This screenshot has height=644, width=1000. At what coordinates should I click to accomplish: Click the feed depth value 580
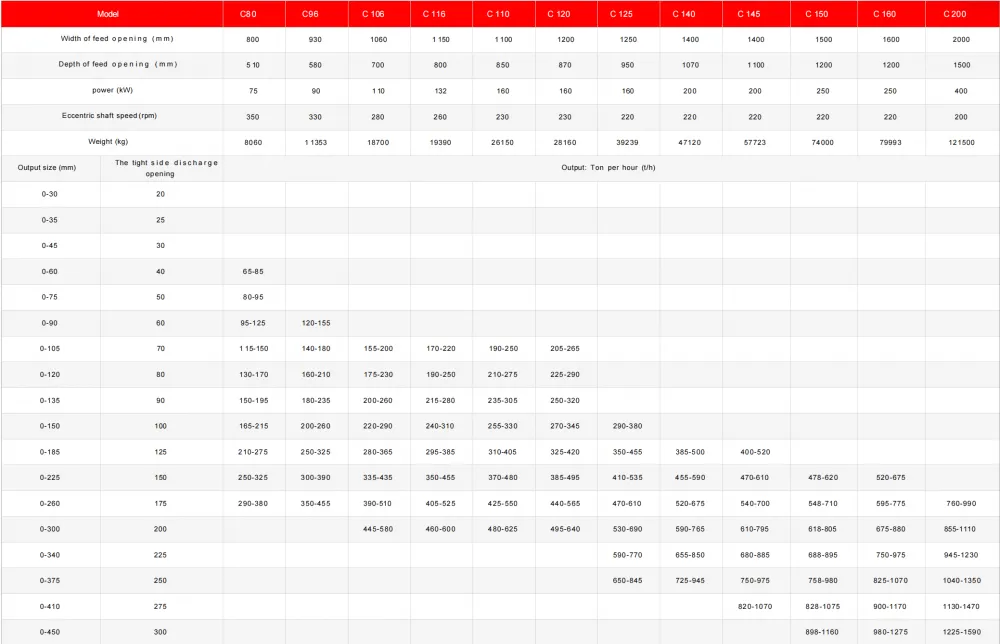315,65
